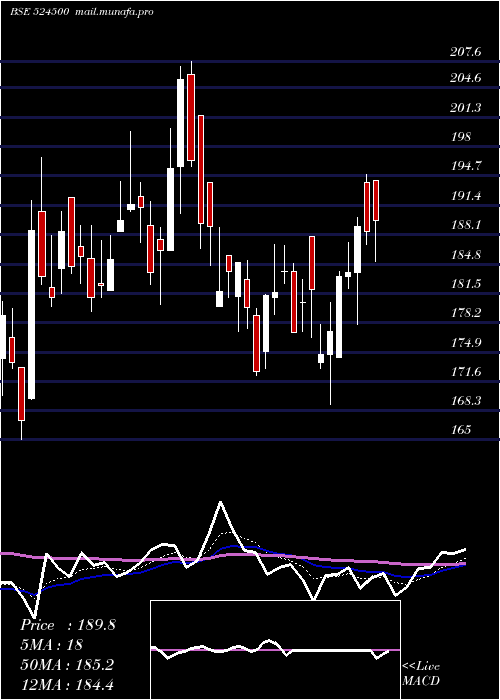Select the 165 price axis label
This screenshot has height=700, width=500.
[x=461, y=430]
